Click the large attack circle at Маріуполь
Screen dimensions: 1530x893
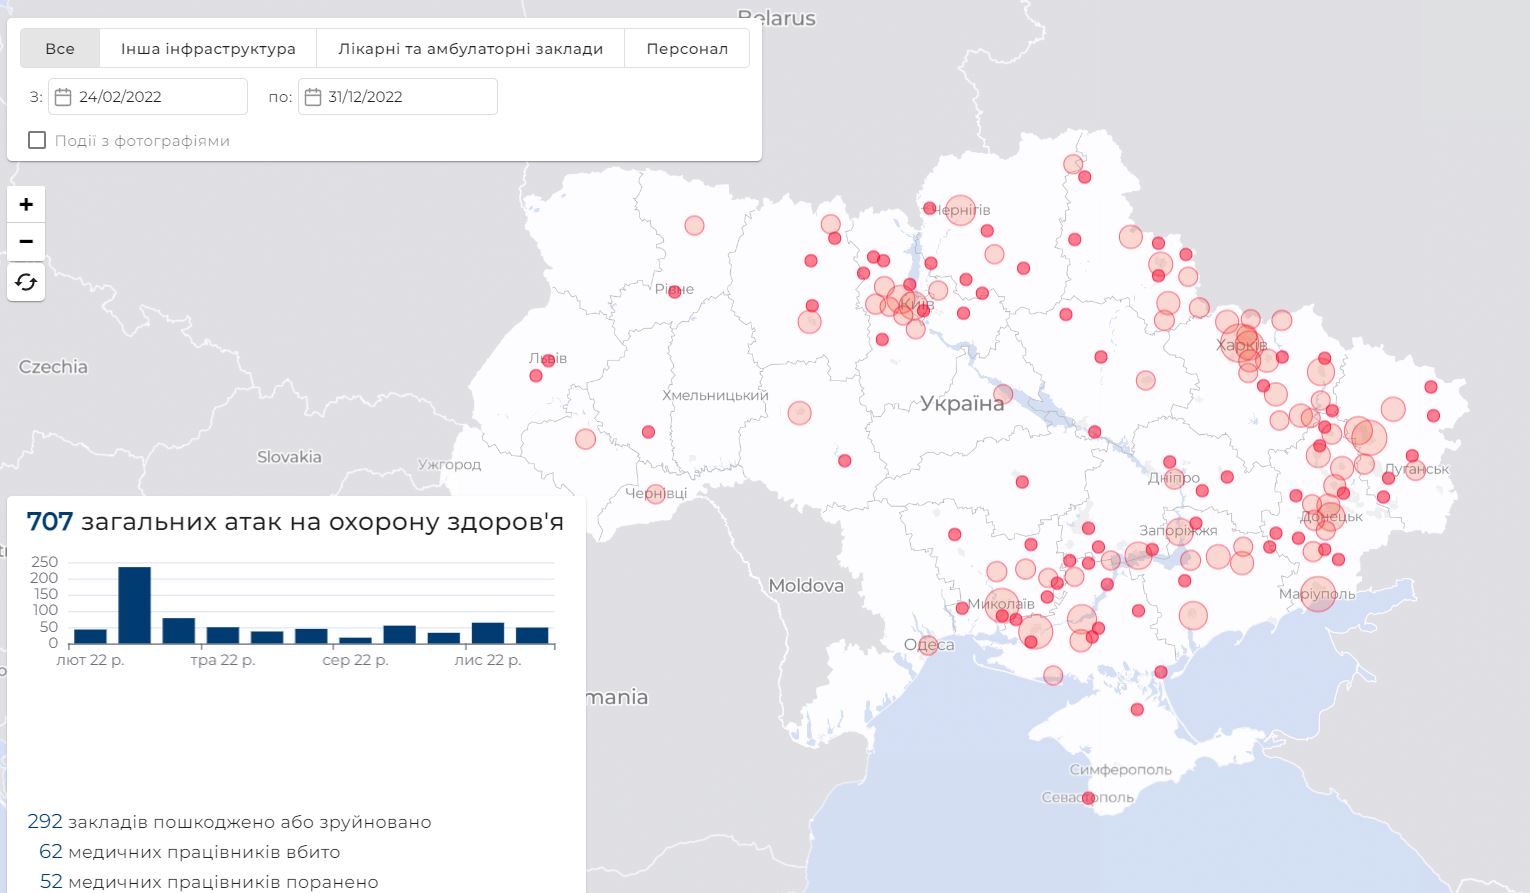[1318, 593]
